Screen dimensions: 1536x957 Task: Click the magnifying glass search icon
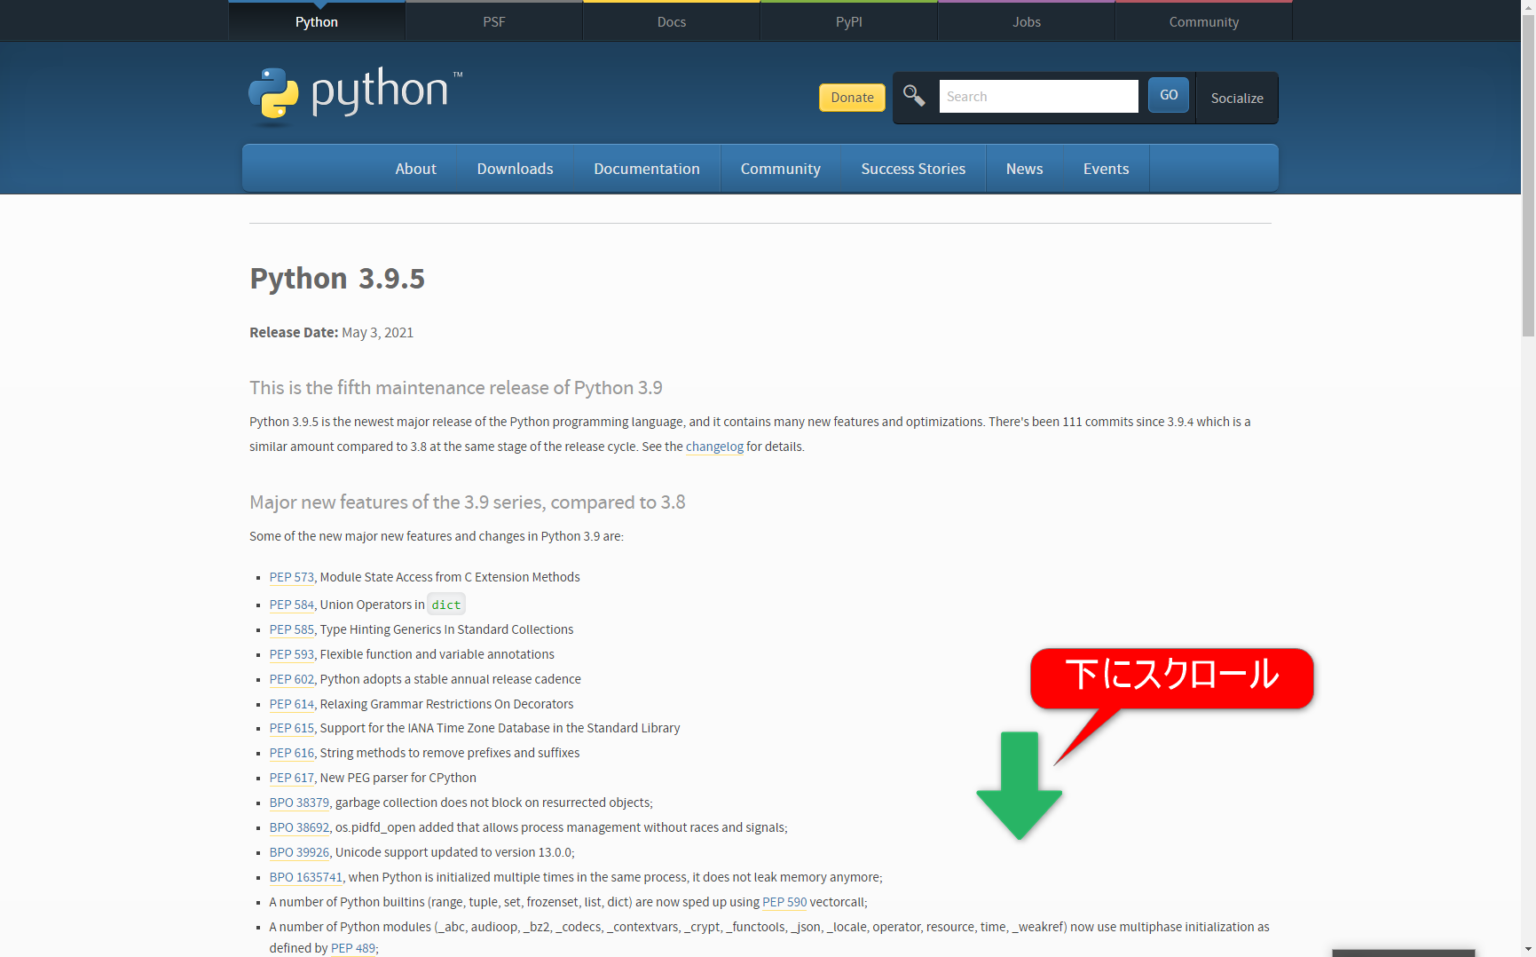coord(912,95)
